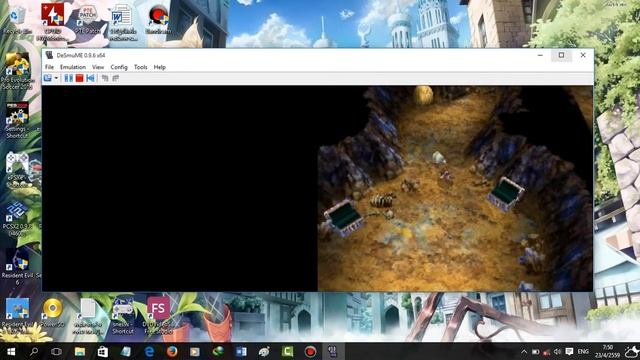Click the DeSmuME title bar app icon
Screen dimensions: 640x360
(x=49, y=55)
